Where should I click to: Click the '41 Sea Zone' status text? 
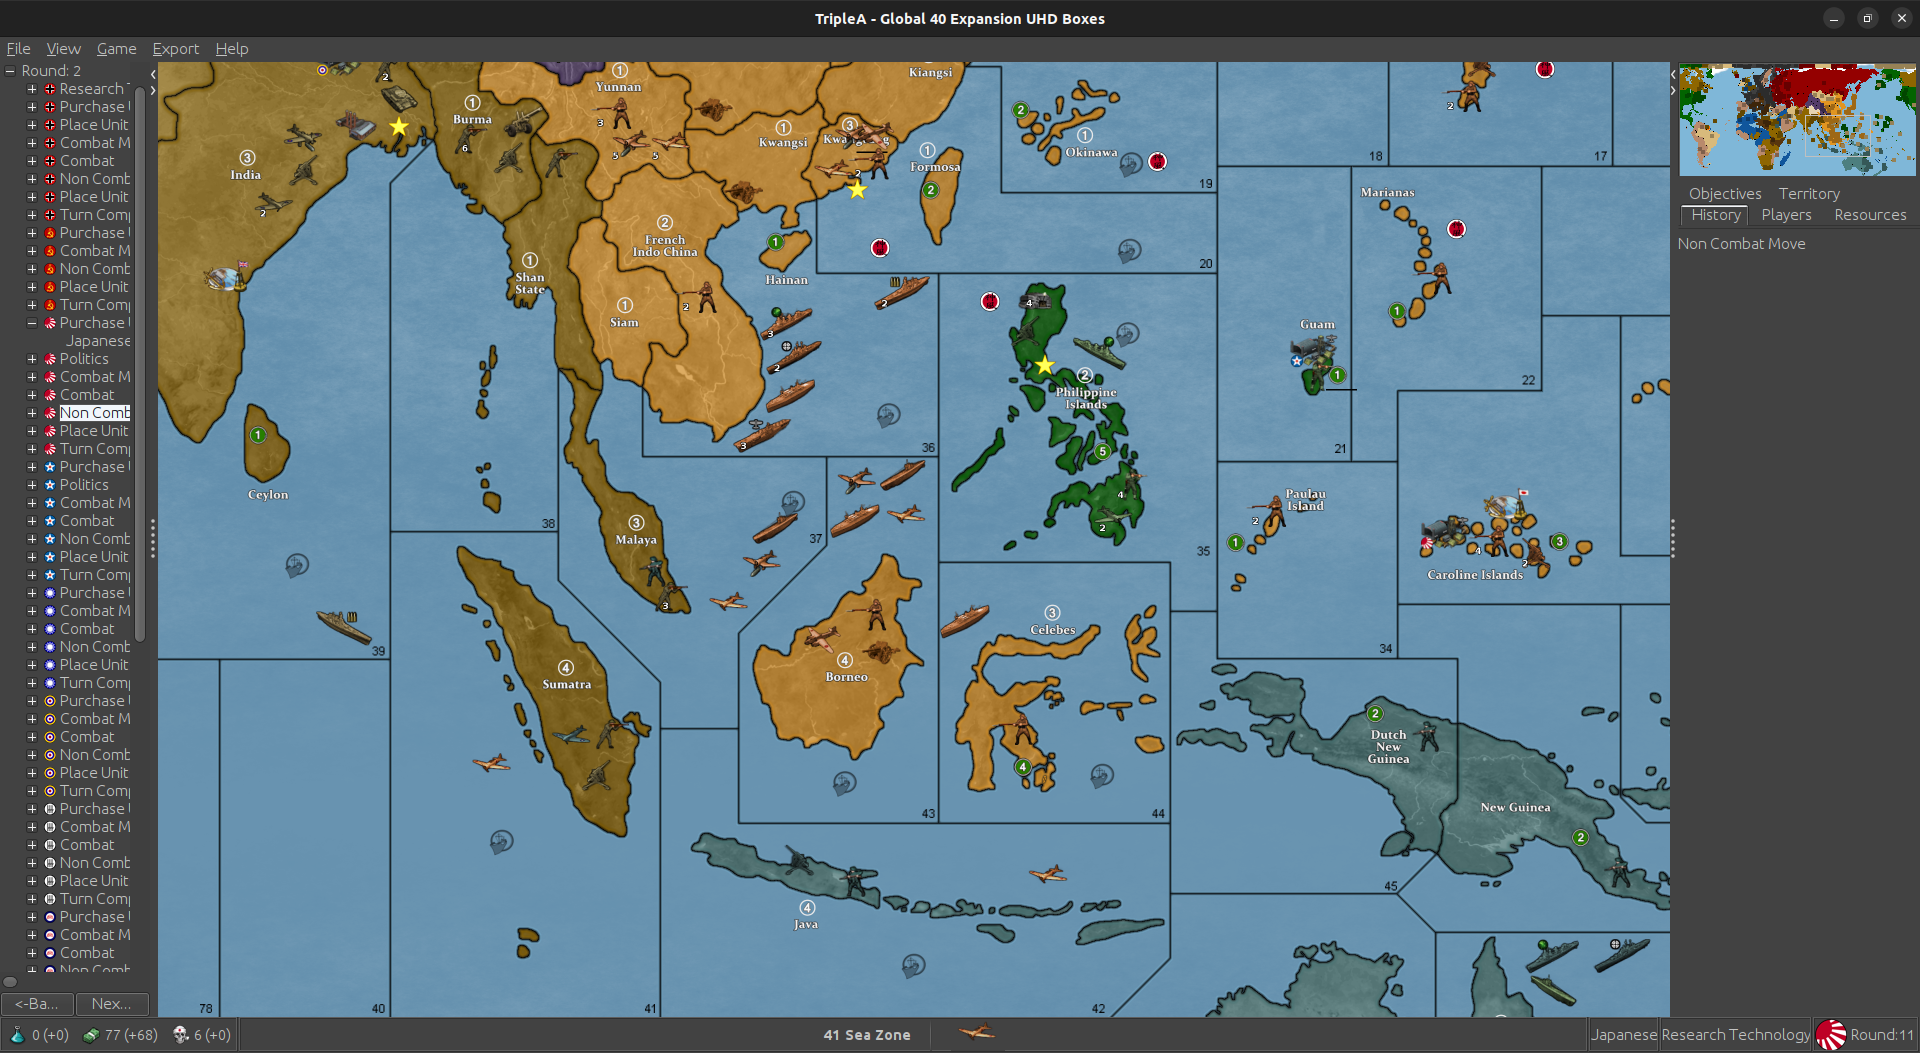click(867, 1035)
